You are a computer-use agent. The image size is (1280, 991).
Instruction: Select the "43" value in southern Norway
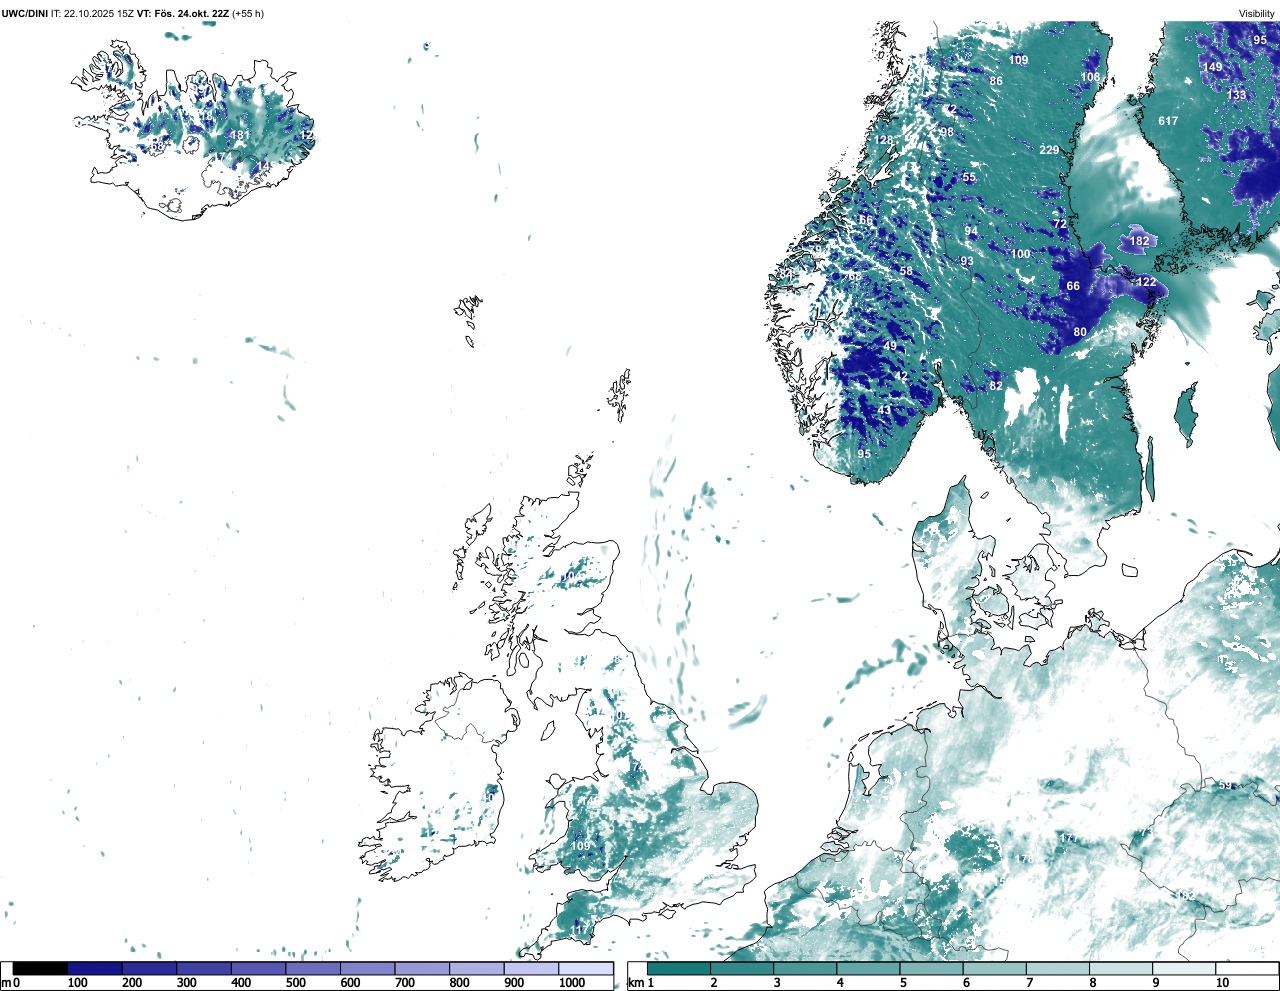(884, 411)
